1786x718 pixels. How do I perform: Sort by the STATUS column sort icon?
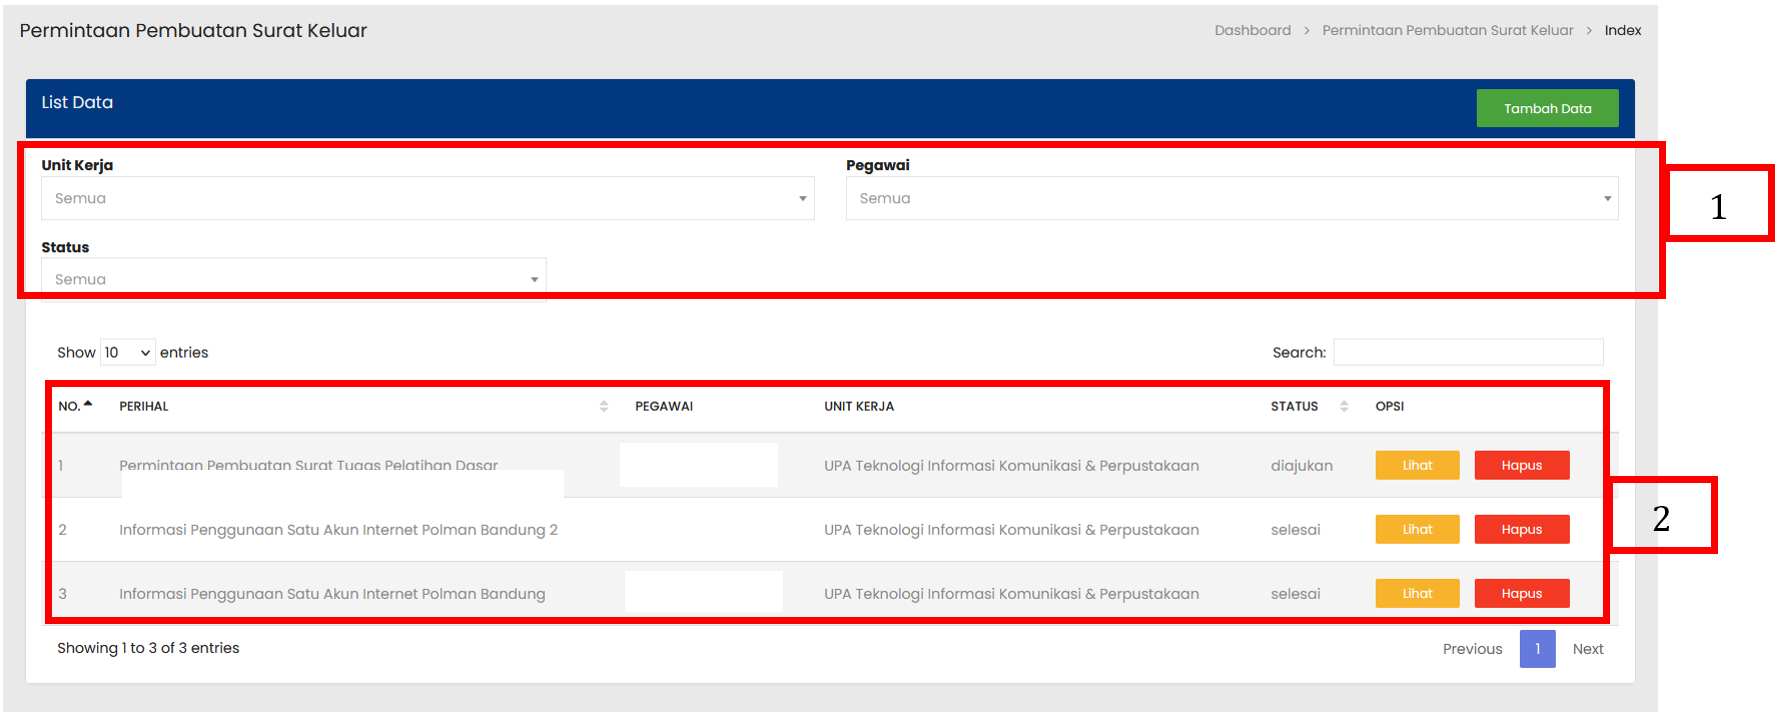(1344, 406)
